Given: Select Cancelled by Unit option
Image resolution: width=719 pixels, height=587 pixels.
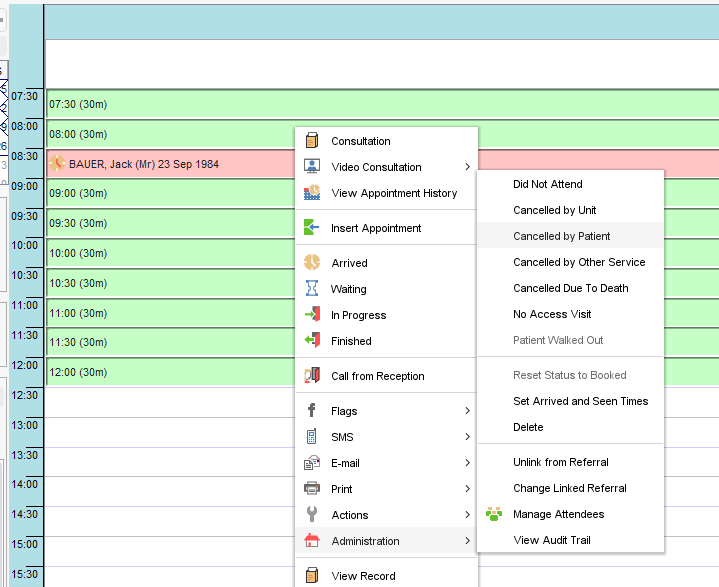Looking at the screenshot, I should 570,210.
